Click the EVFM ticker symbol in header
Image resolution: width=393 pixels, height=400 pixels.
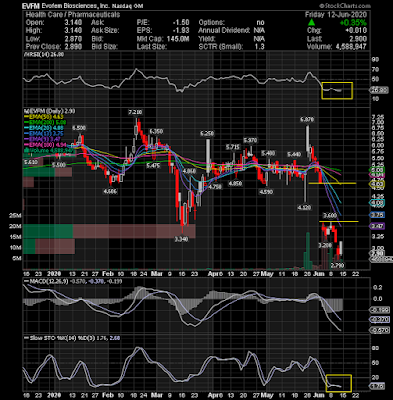coord(31,6)
